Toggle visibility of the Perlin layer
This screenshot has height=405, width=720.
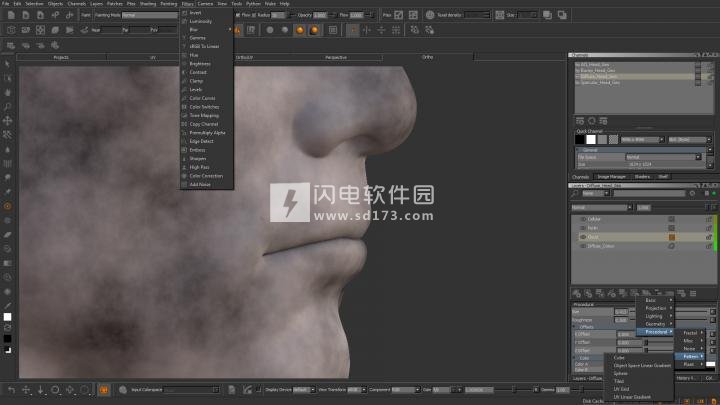(x=583, y=228)
